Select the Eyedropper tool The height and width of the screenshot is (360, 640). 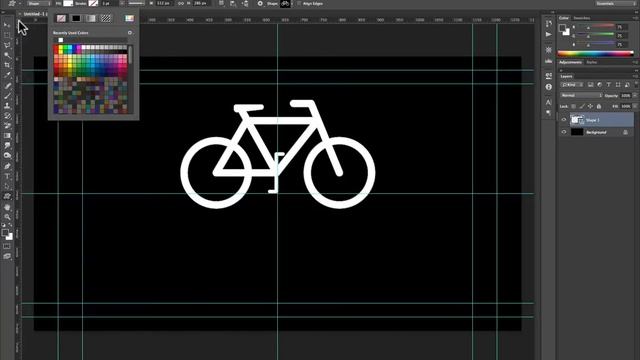point(7,75)
